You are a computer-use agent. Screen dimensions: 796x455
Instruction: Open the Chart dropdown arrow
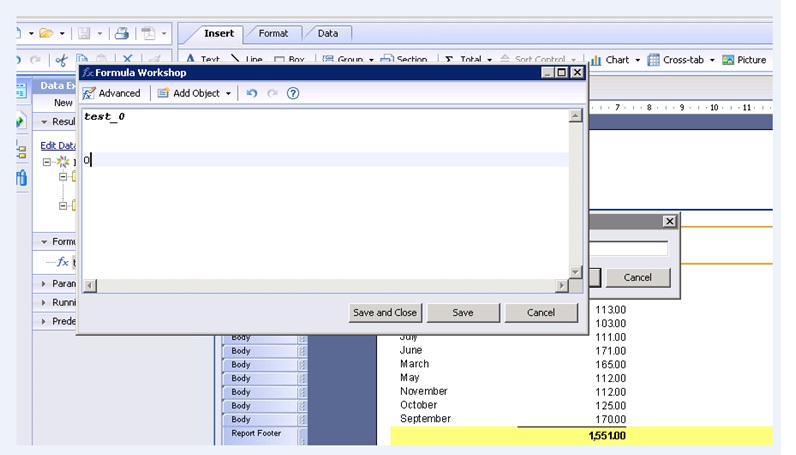click(x=638, y=60)
